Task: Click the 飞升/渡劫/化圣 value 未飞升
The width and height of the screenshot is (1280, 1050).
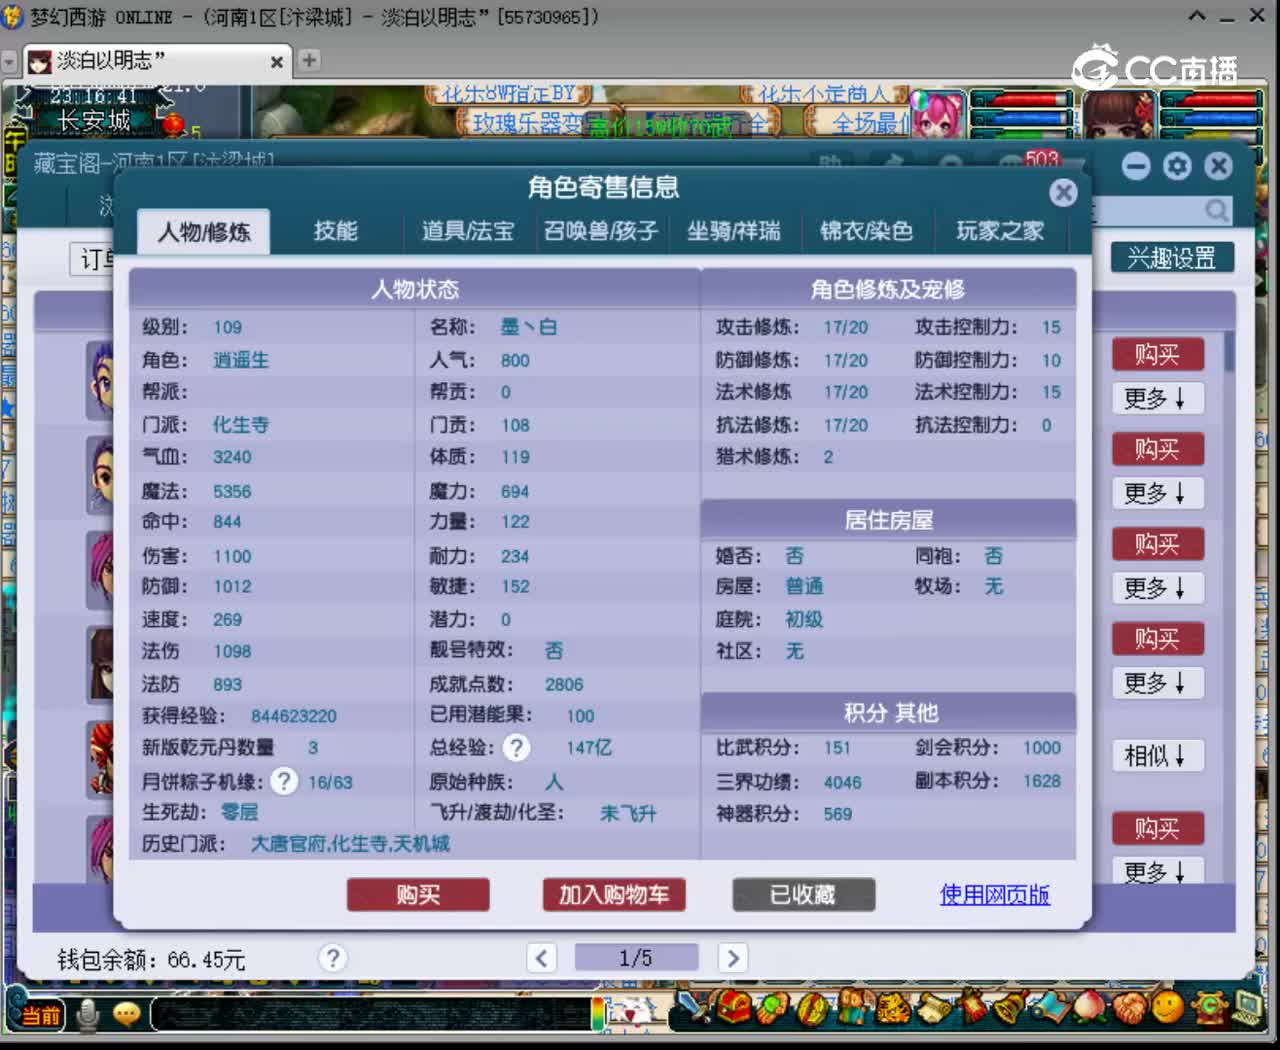Action: pos(628,813)
